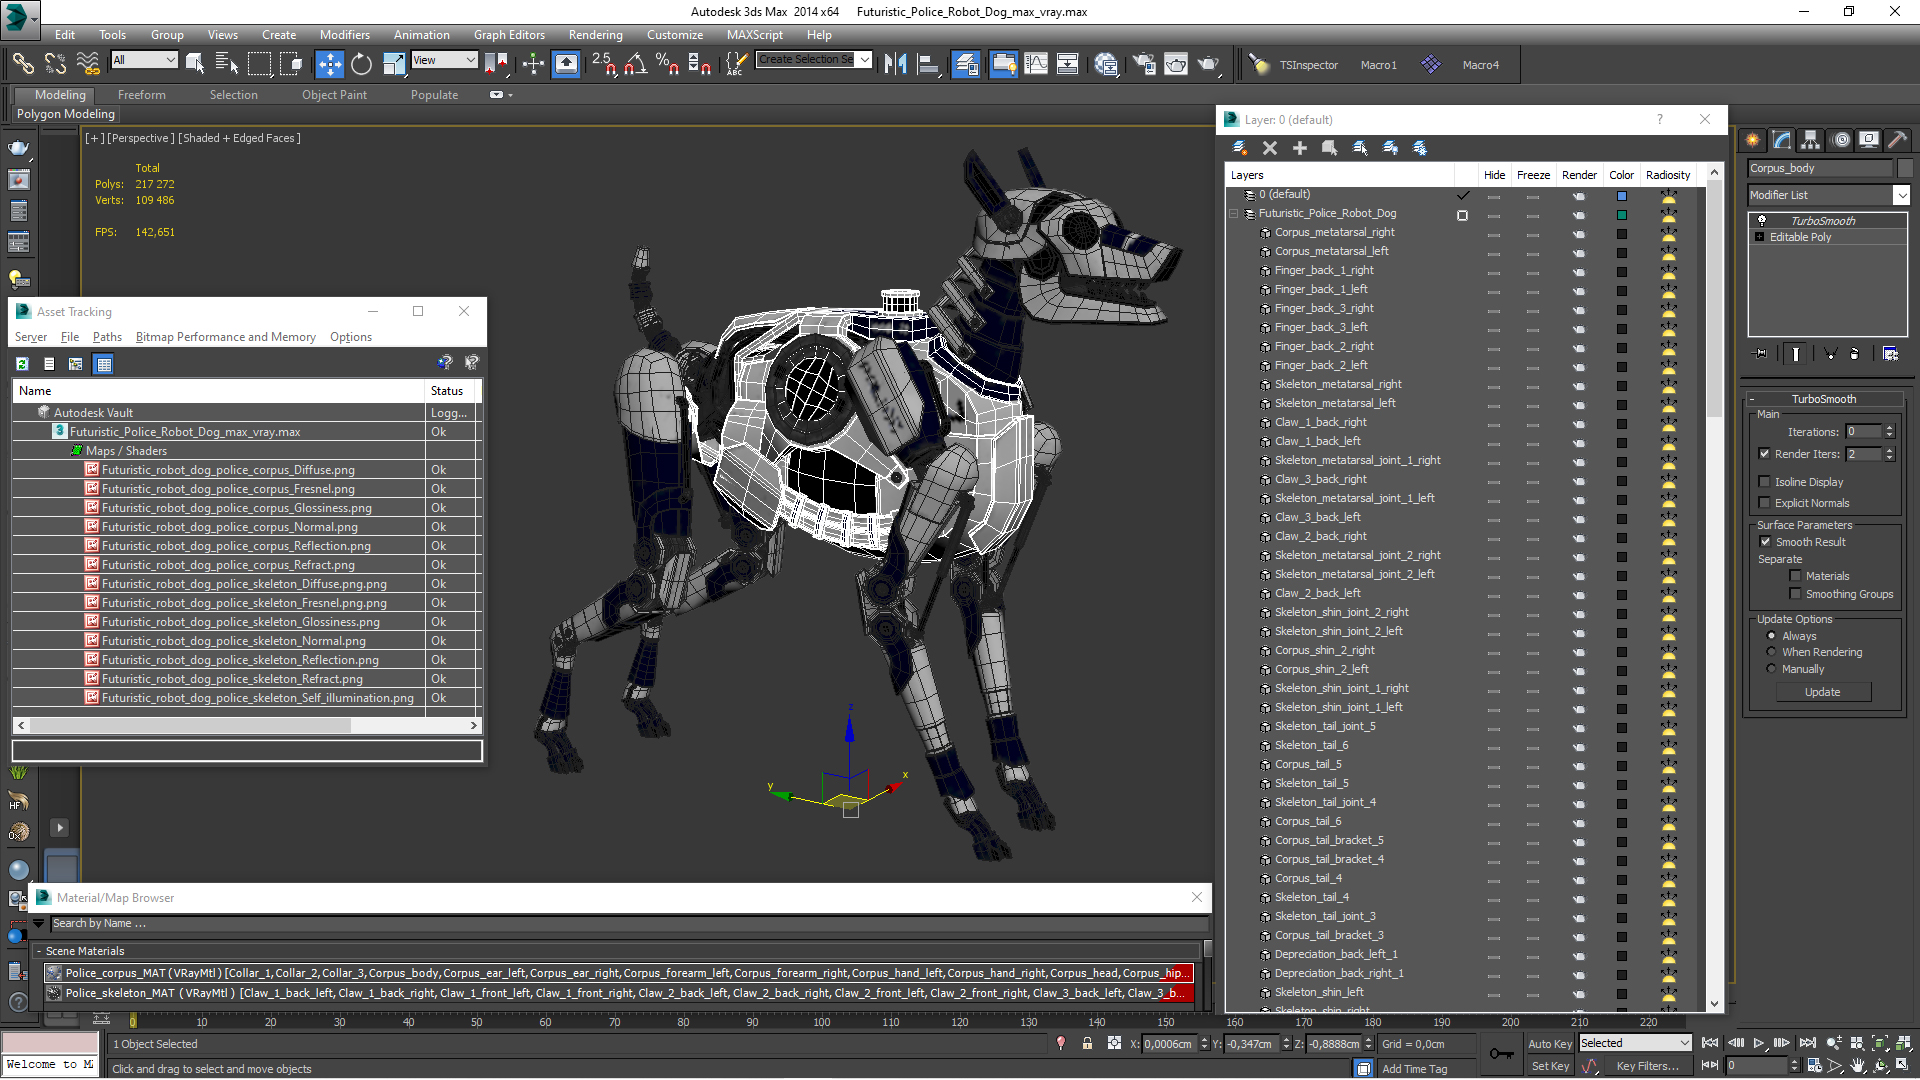Select the Always update radio option

(1772, 636)
